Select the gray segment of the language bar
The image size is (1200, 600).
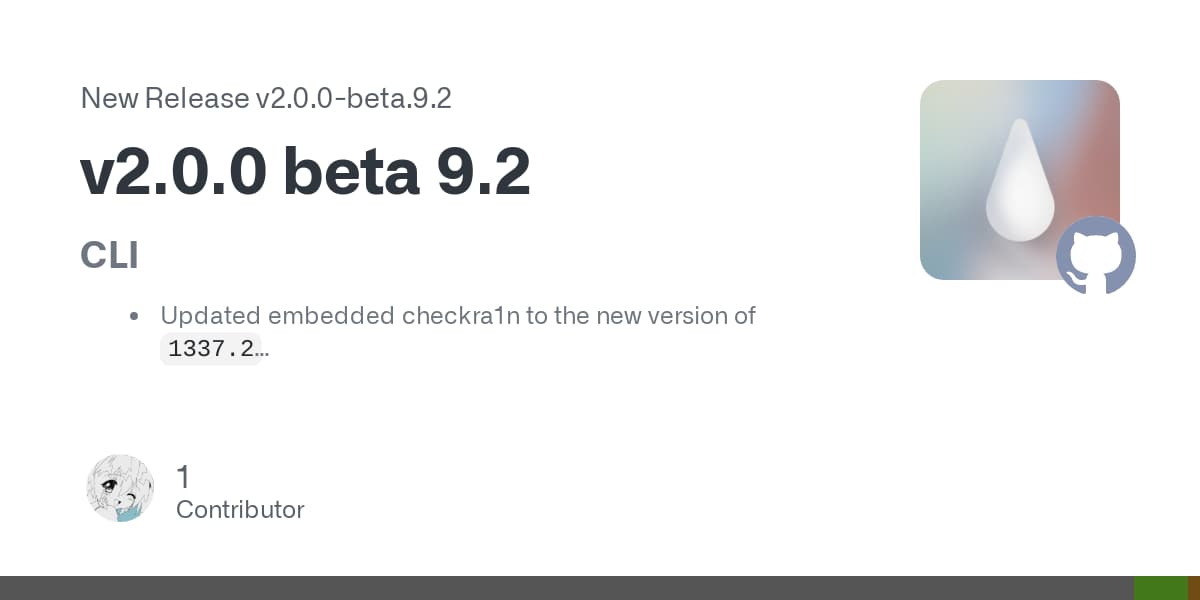tap(566, 588)
